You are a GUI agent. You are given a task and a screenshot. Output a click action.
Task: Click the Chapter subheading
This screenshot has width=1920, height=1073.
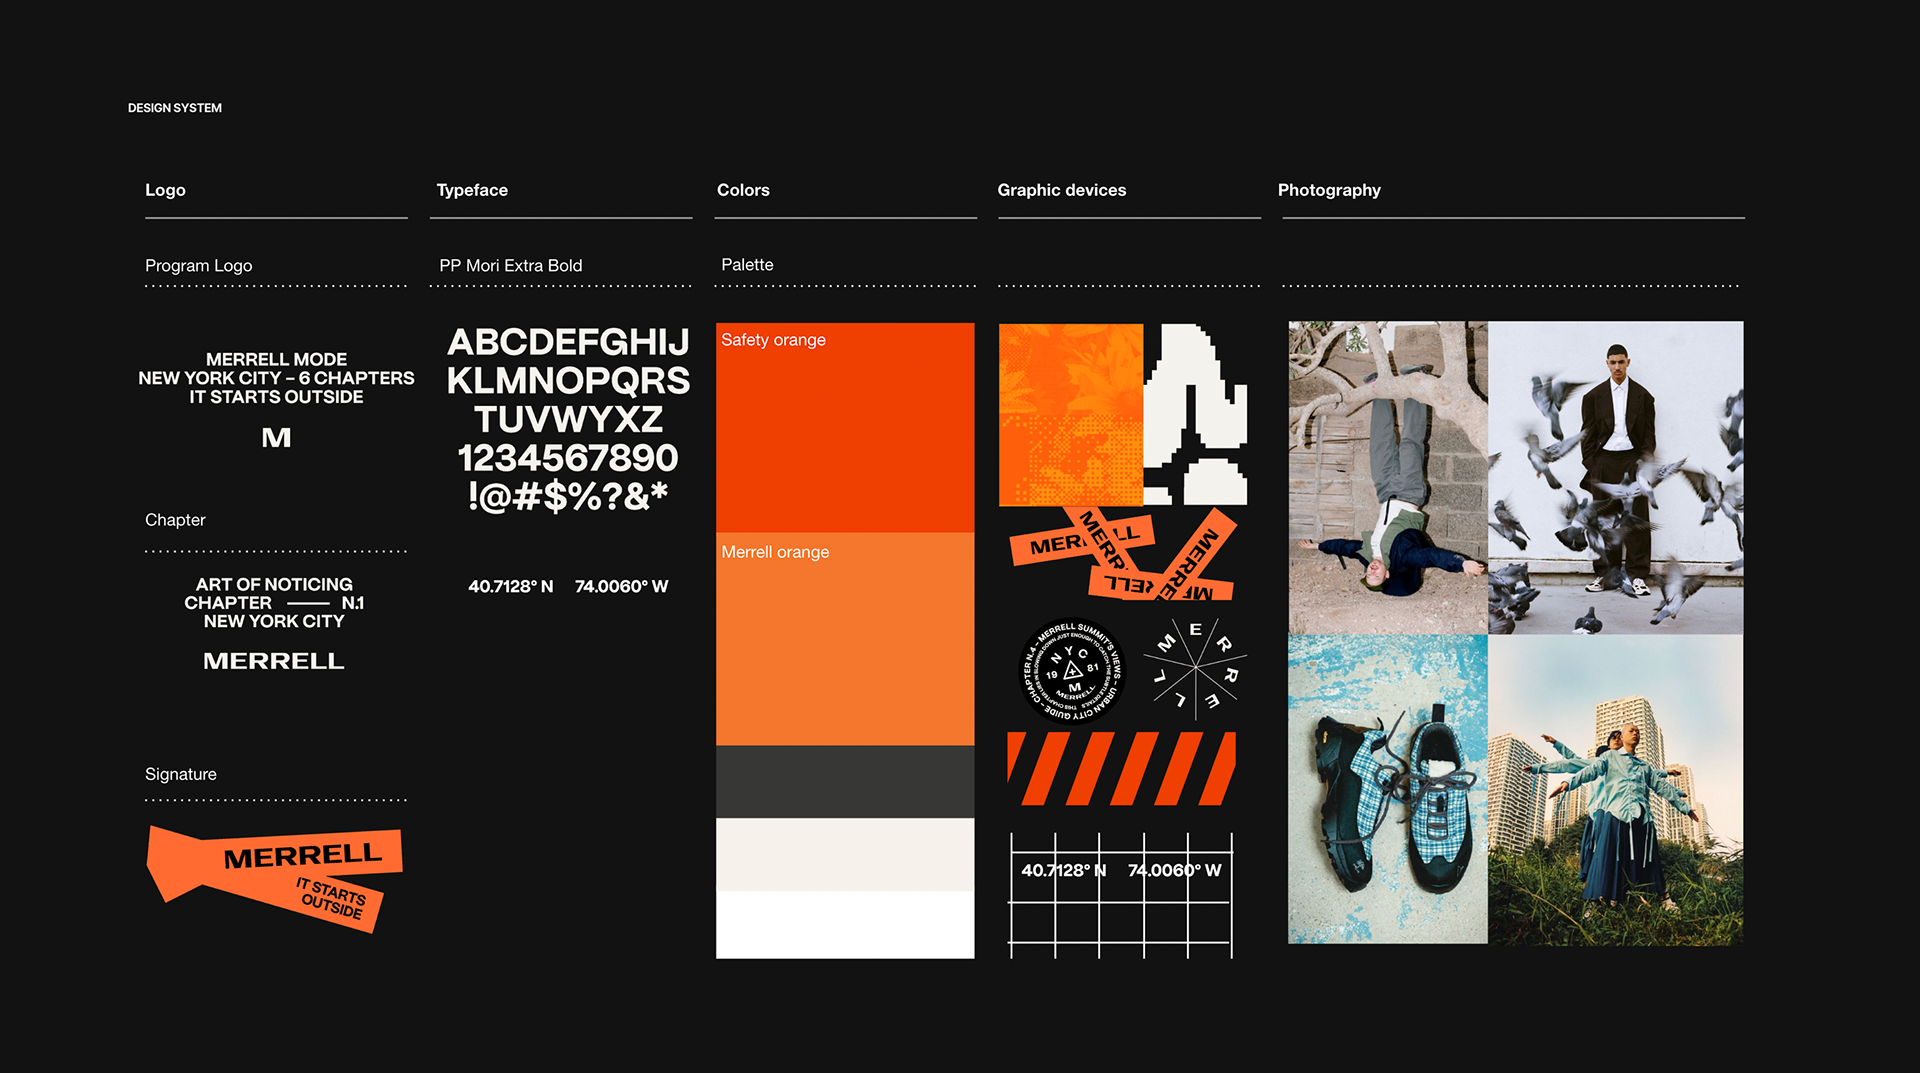(175, 520)
